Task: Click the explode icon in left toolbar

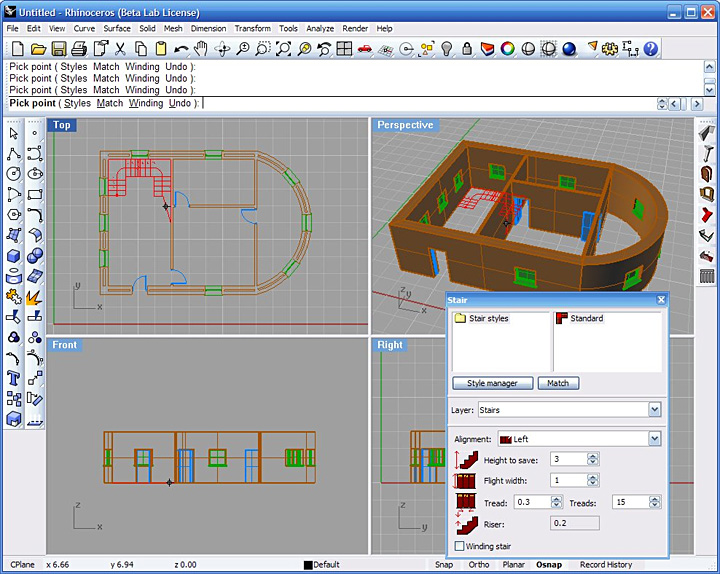Action: pos(34,297)
